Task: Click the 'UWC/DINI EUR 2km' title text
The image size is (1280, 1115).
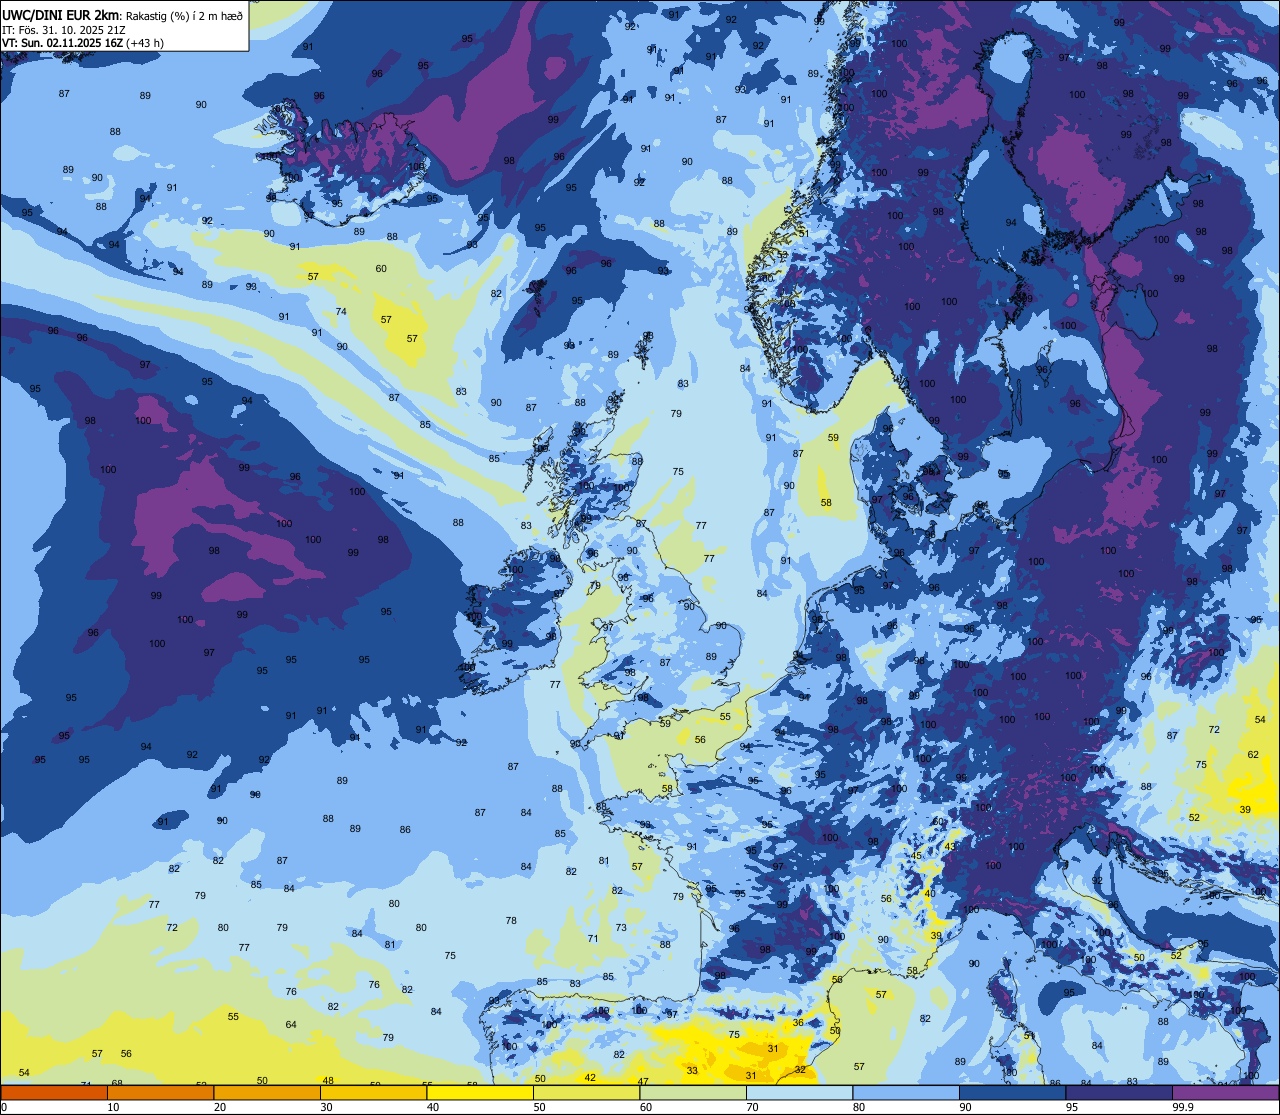Action: [61, 15]
